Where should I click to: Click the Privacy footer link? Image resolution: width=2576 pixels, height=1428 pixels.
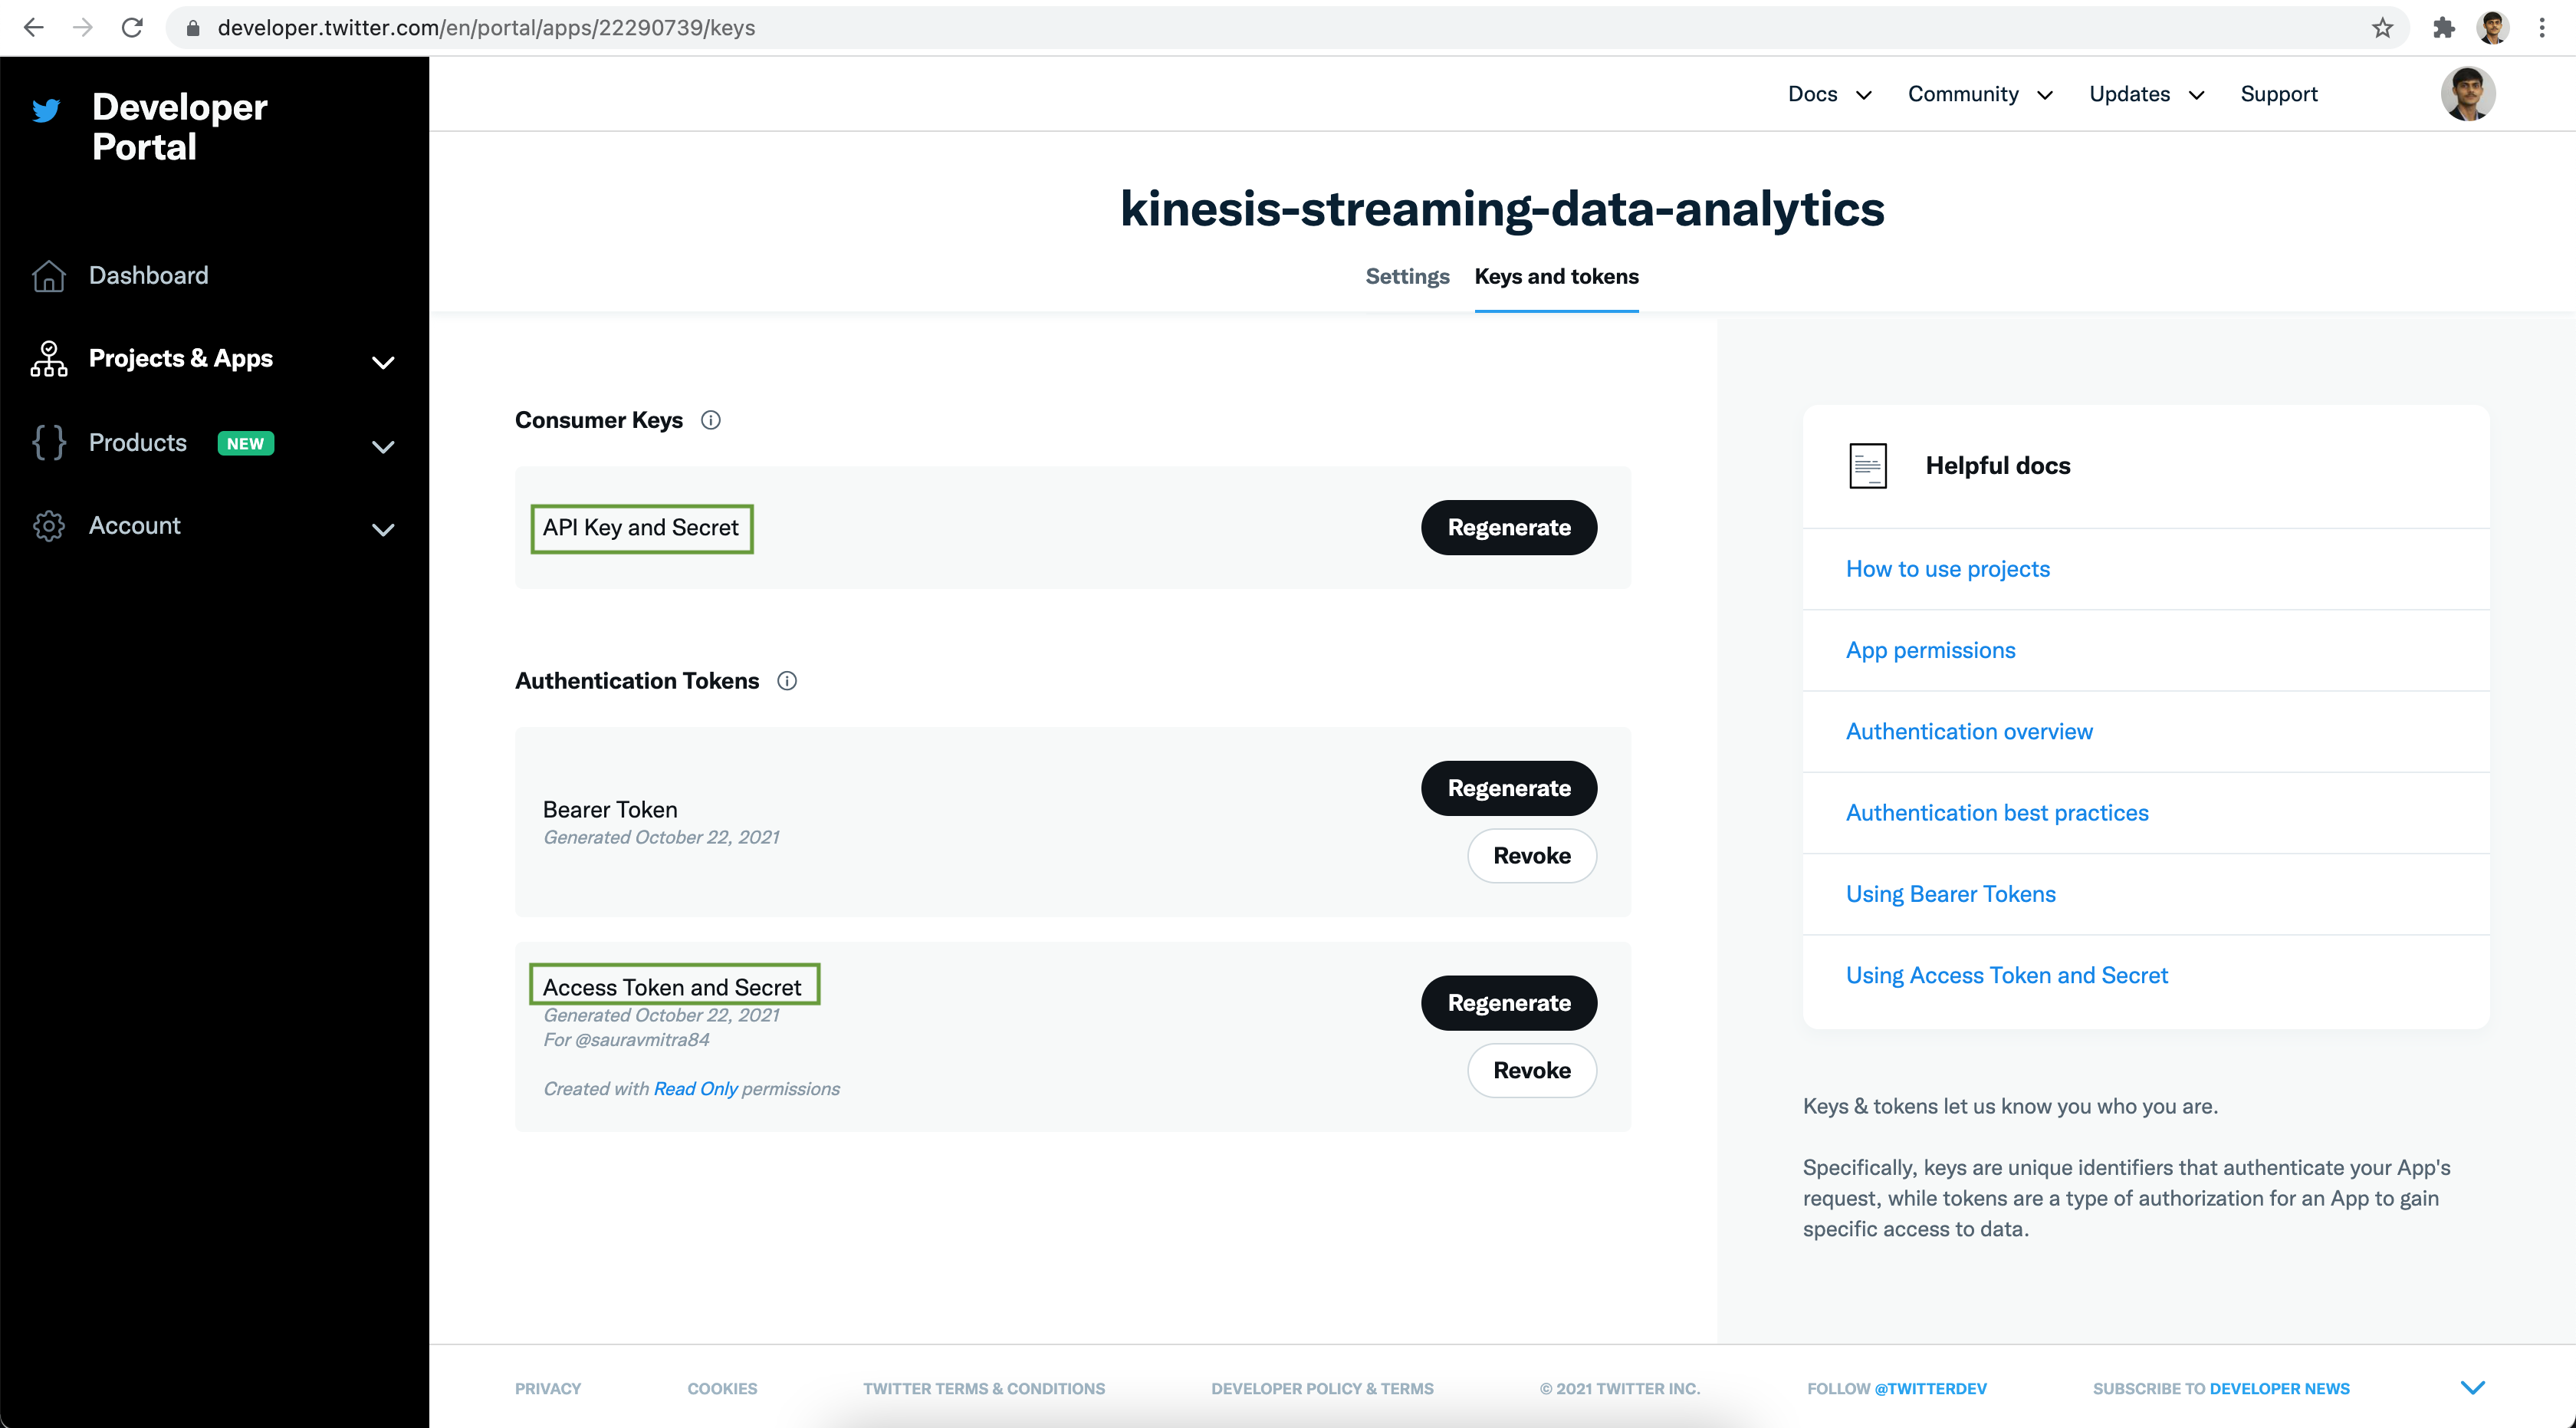(547, 1388)
